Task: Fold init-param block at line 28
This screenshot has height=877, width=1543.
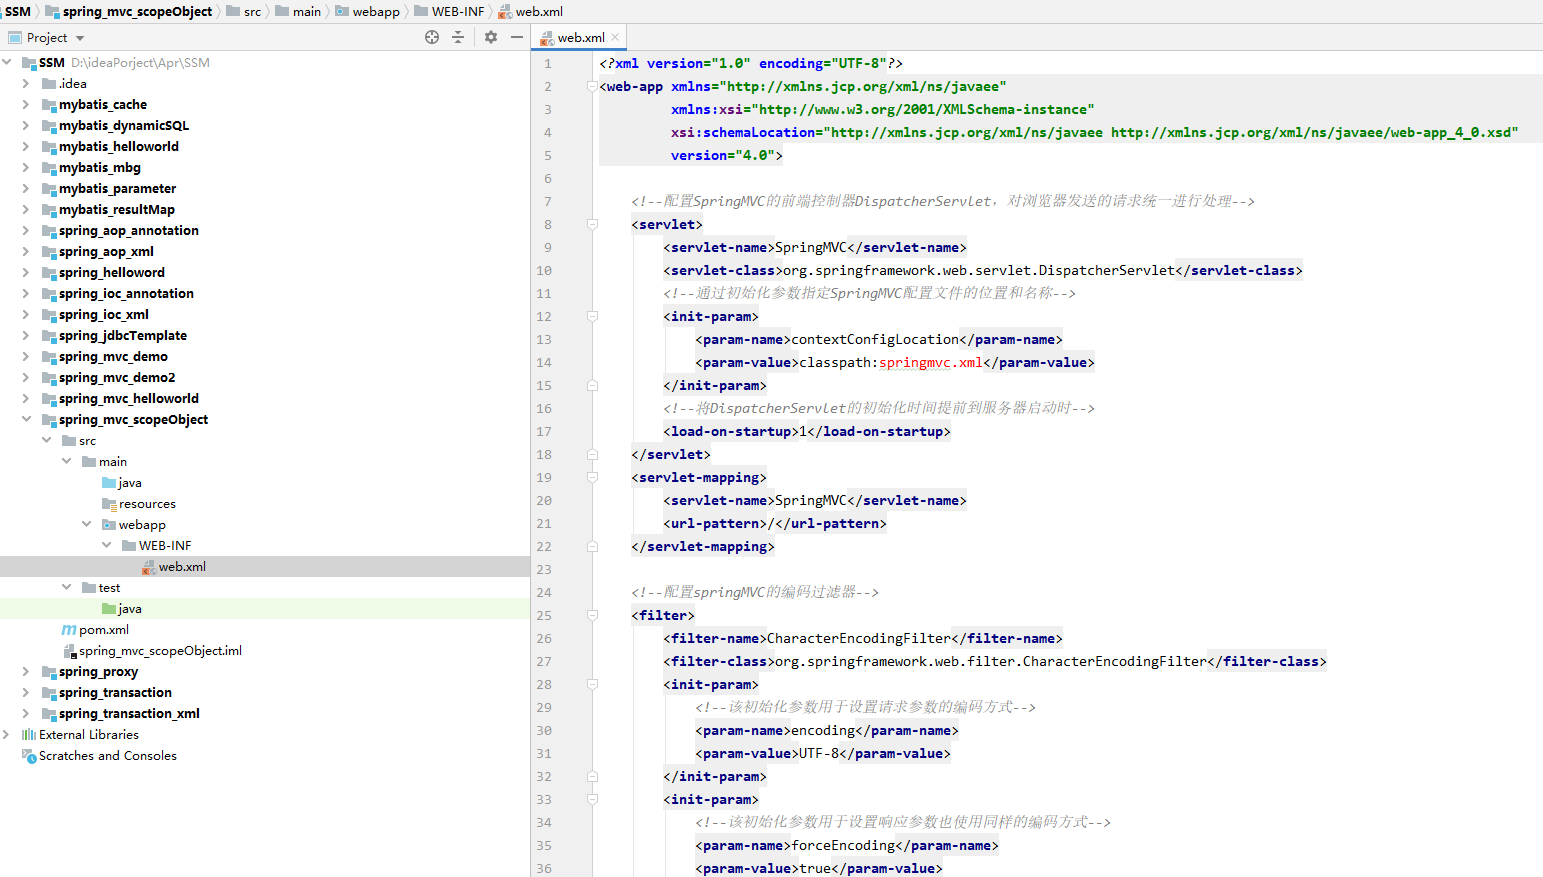Action: (592, 684)
